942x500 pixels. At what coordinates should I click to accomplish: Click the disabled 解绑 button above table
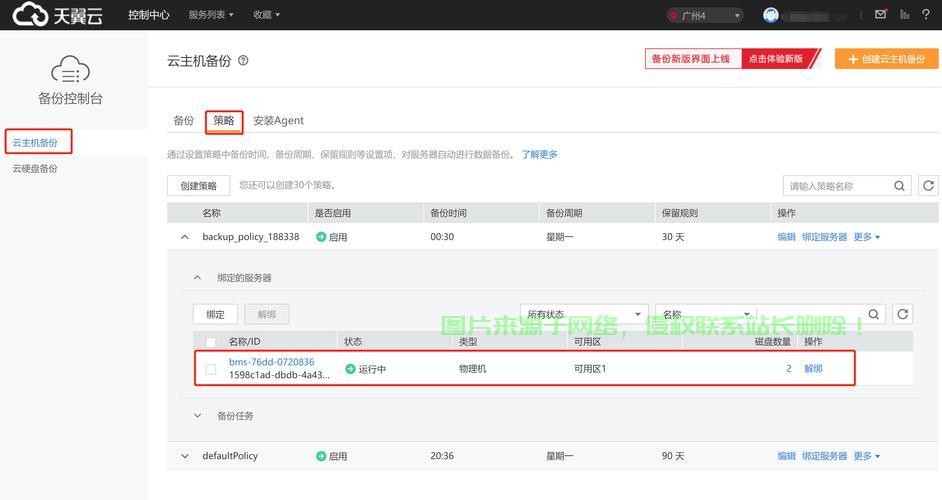[267, 314]
